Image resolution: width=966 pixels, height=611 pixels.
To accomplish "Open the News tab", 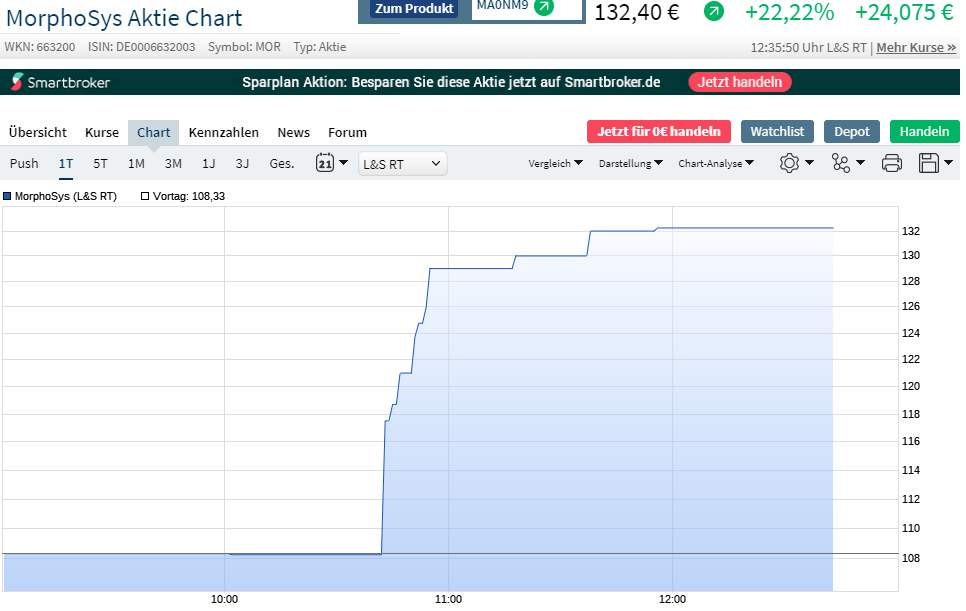I will [x=293, y=132].
